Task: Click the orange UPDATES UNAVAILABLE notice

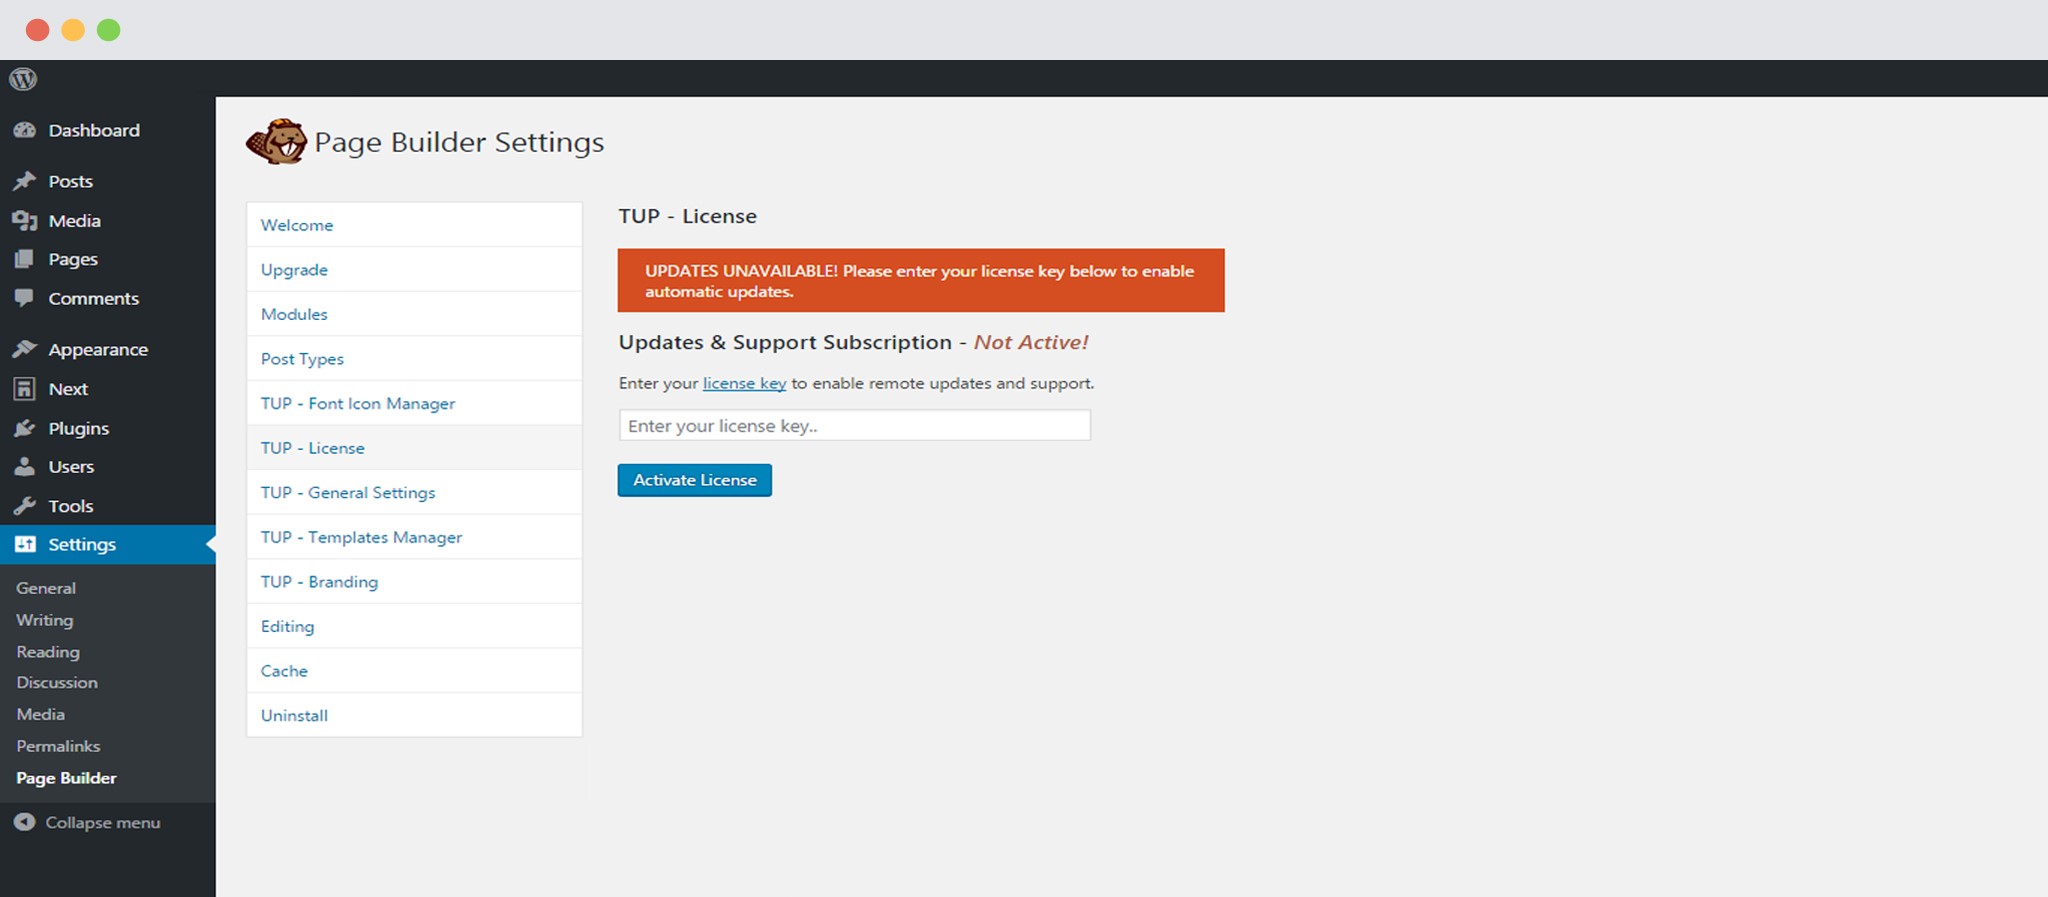Action: point(921,280)
